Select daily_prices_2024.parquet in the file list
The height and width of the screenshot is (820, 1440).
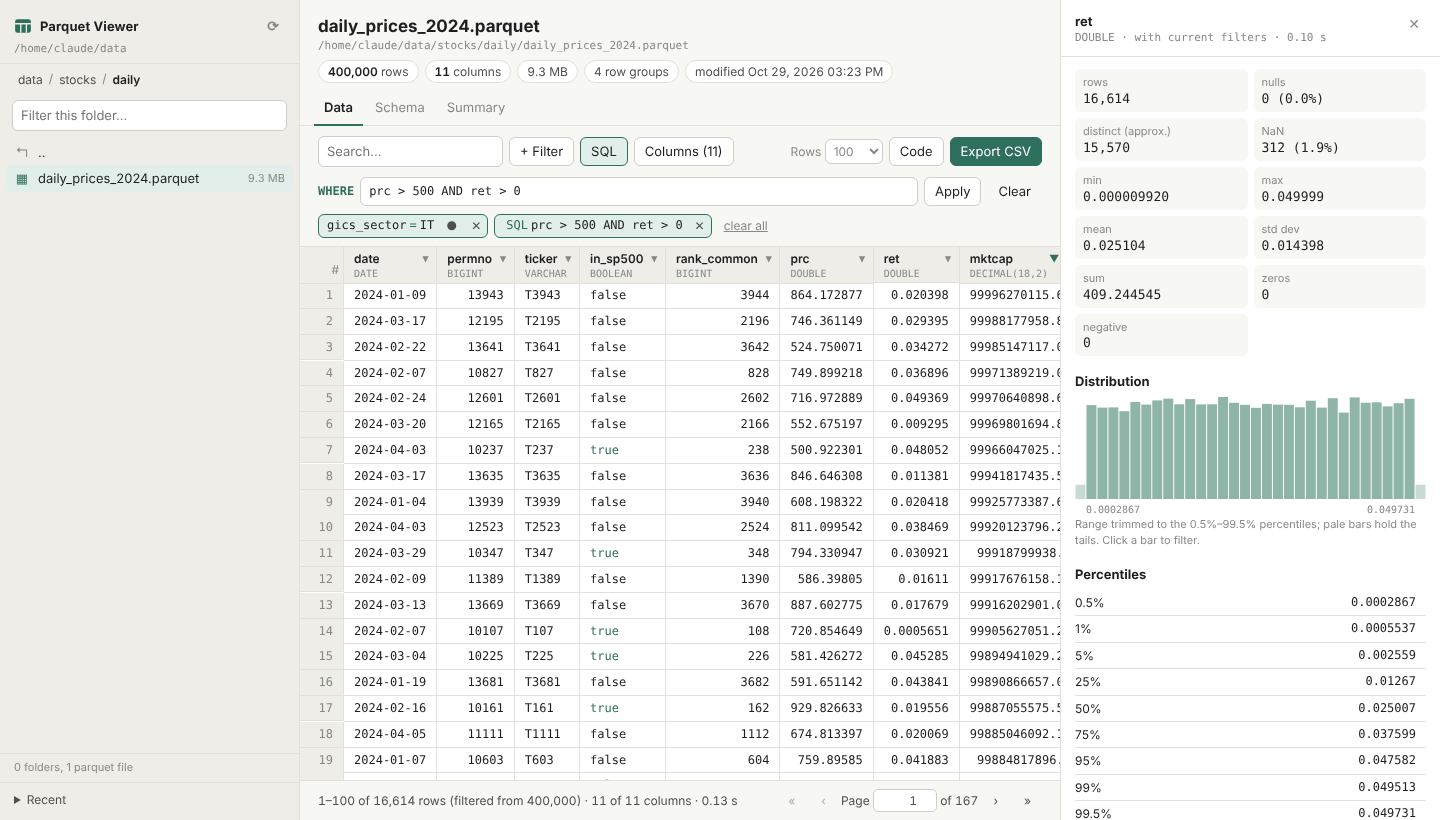(x=150, y=179)
